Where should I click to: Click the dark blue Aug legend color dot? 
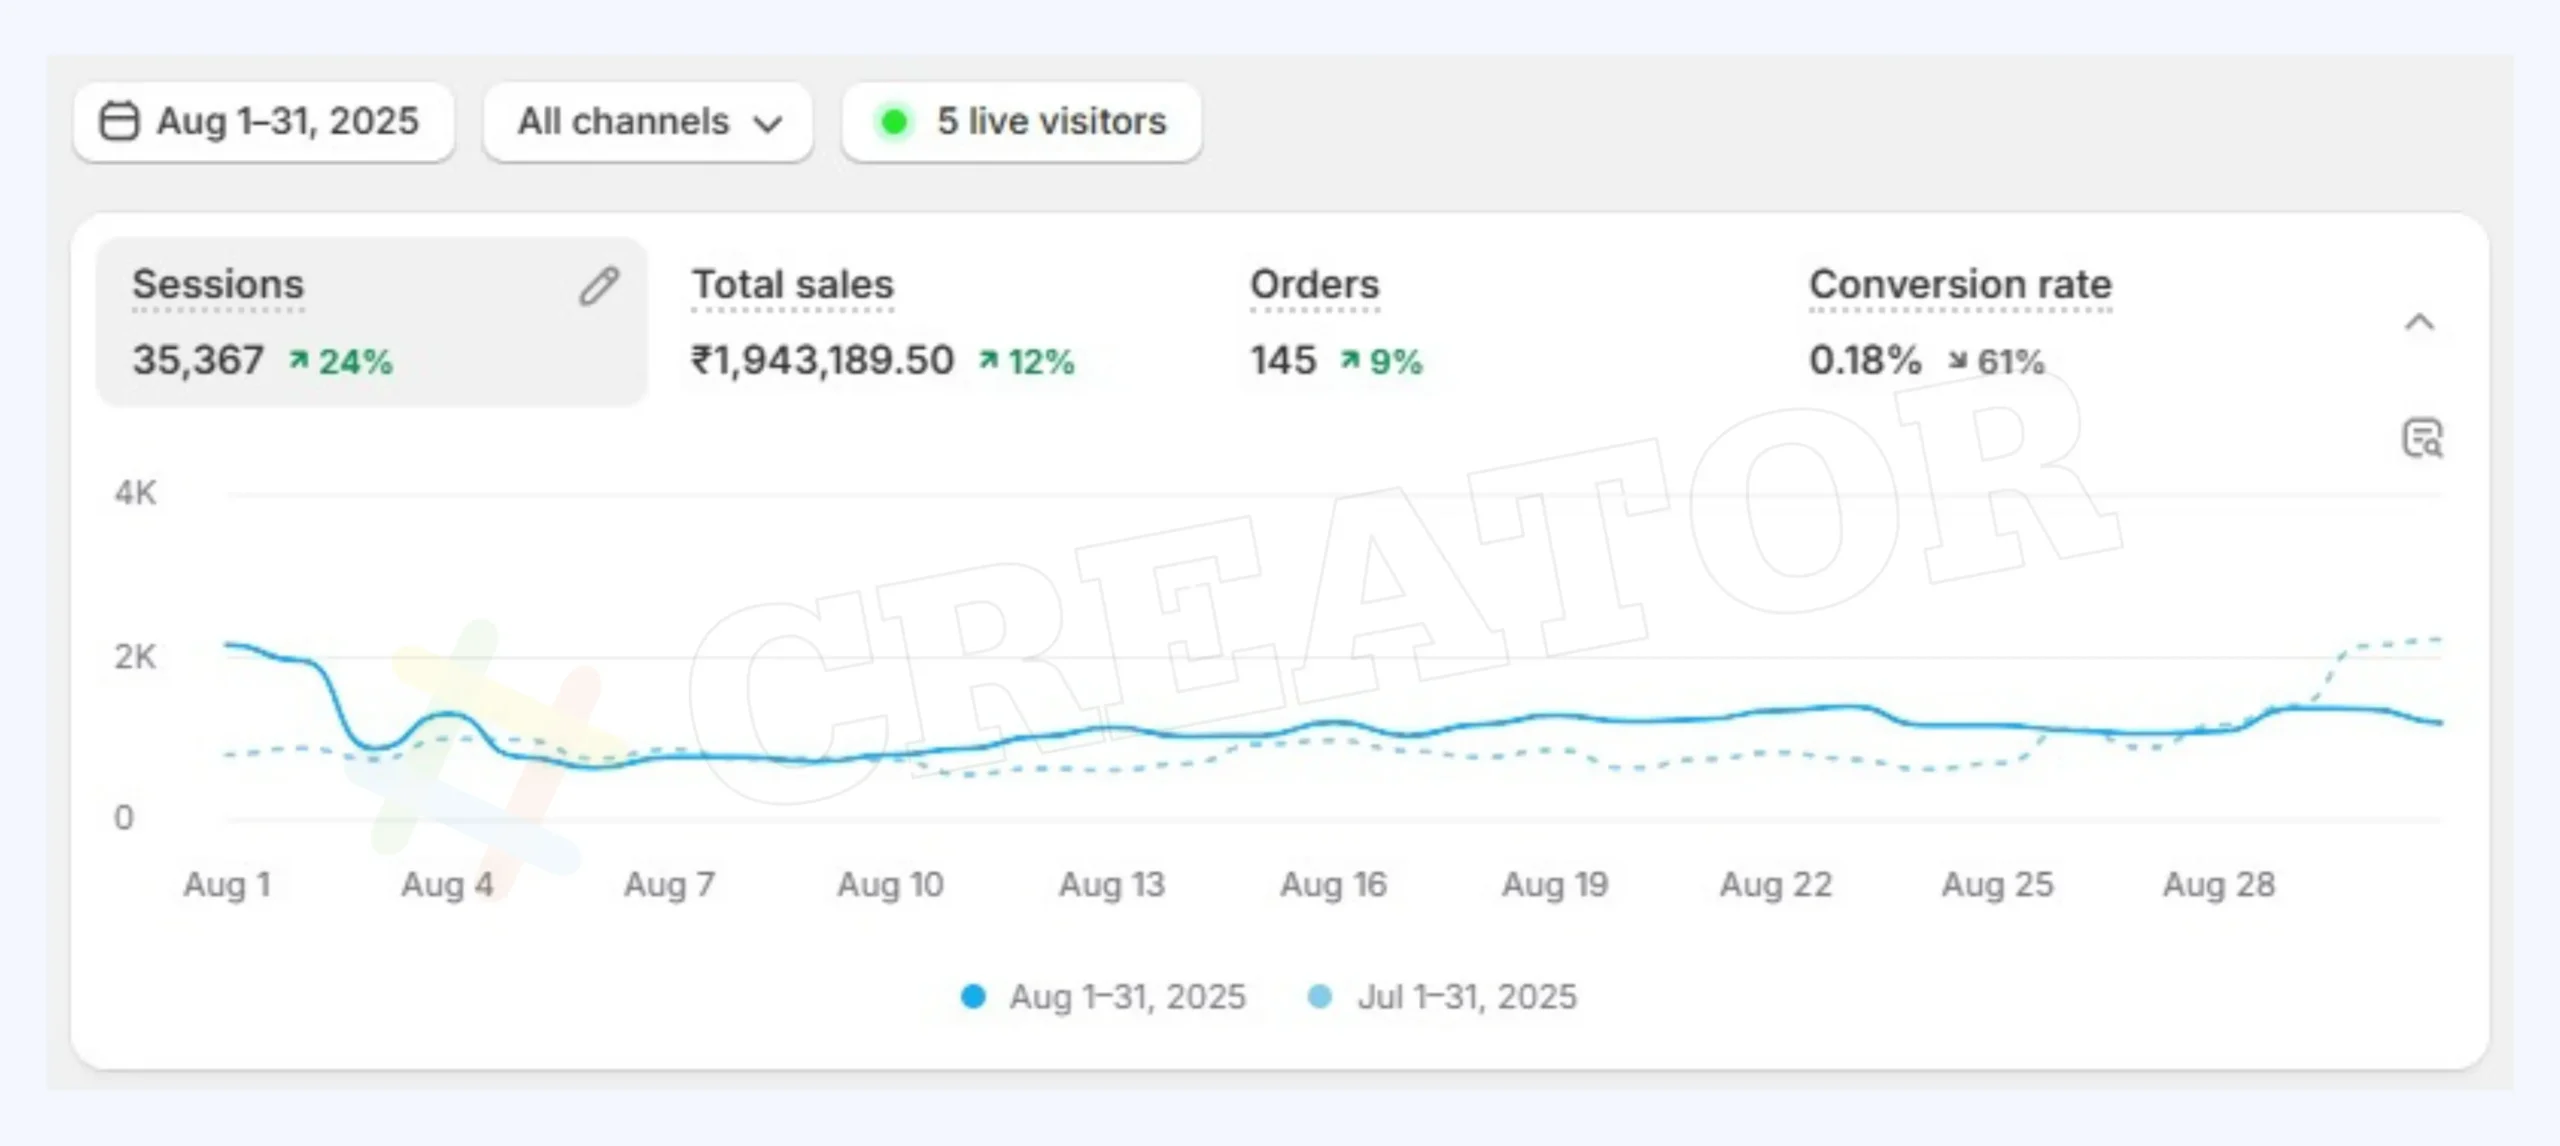click(972, 997)
